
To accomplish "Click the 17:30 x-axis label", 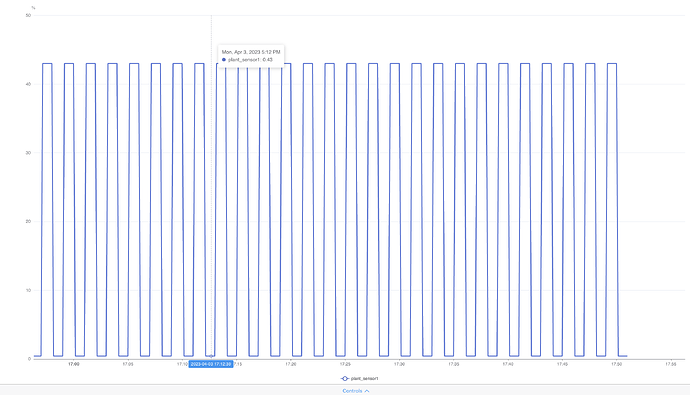I will pyautogui.click(x=399, y=364).
